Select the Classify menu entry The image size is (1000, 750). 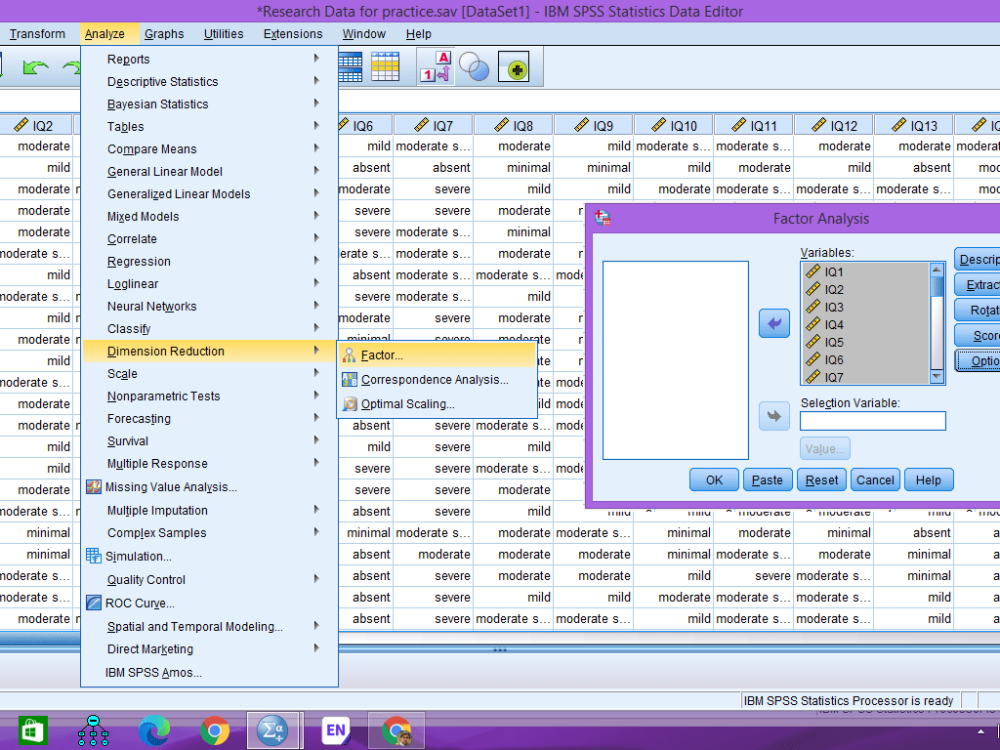tap(210, 328)
